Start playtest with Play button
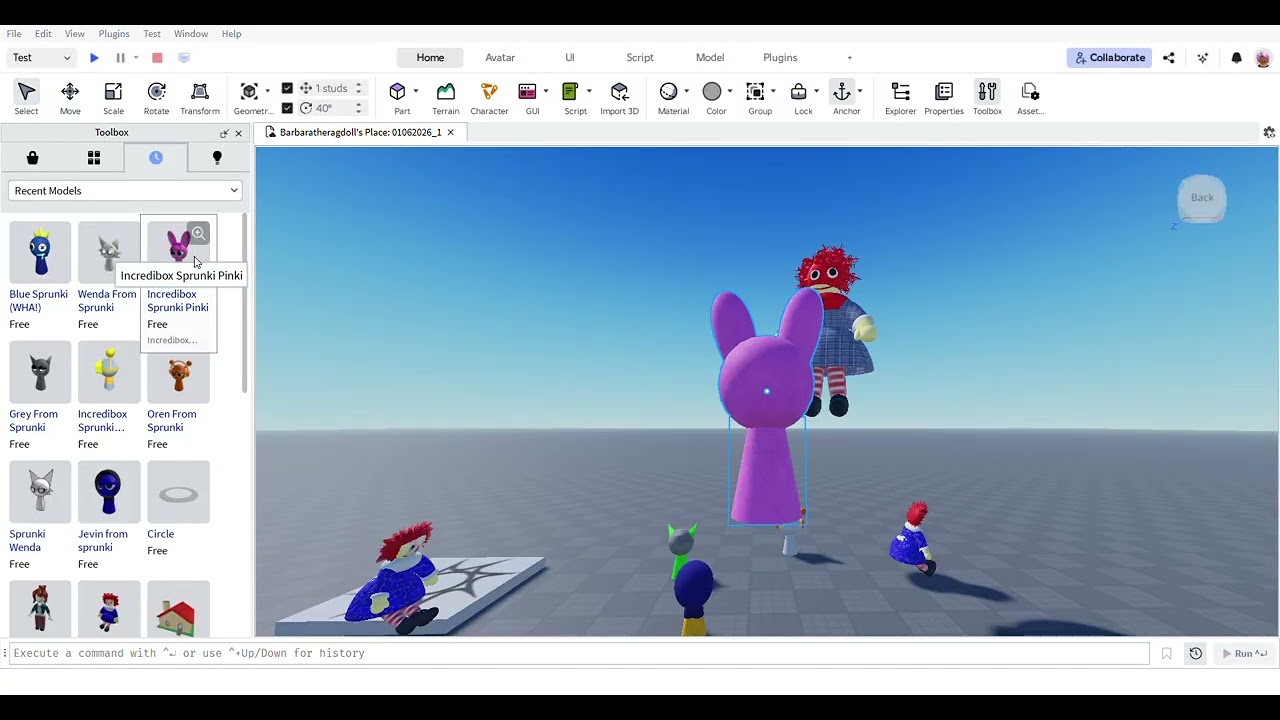 point(94,58)
